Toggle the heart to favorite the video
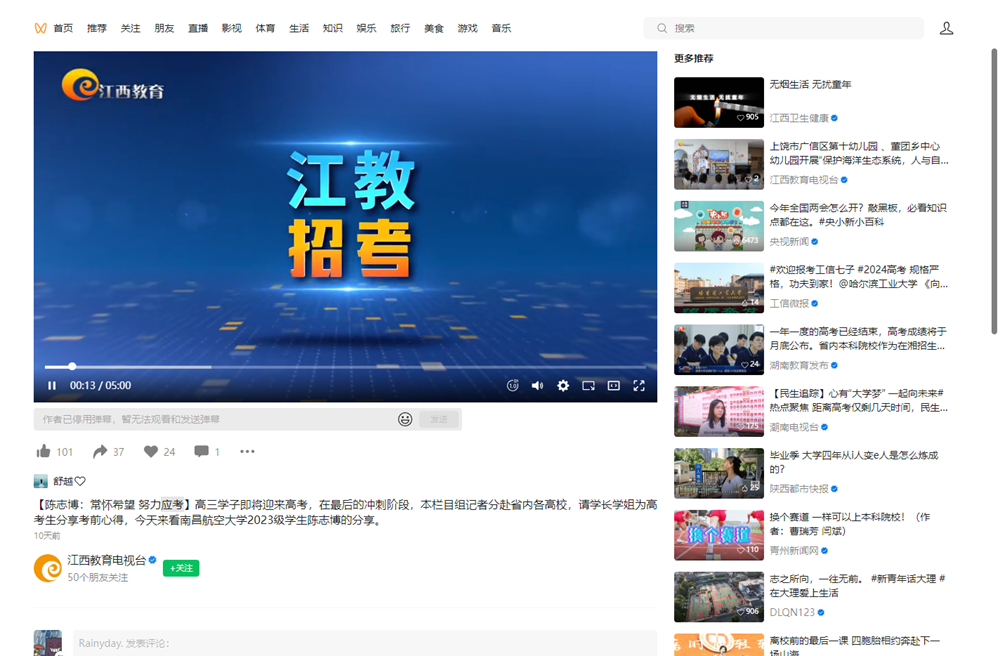Screen dimensions: 1000x656 pyautogui.click(x=152, y=451)
